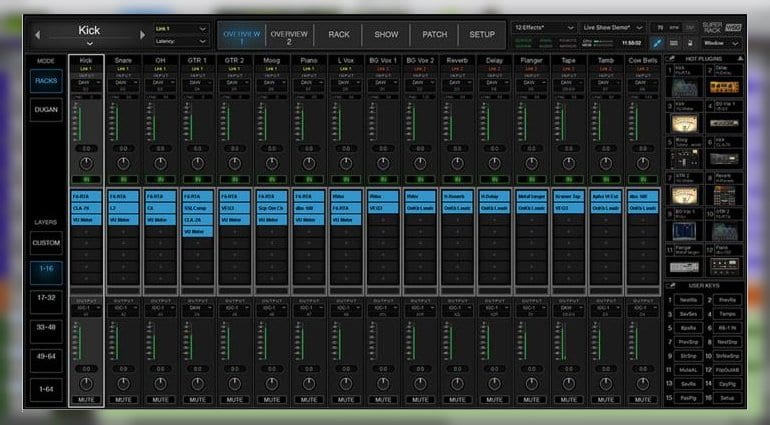Open the output dropdown on OH rack
The image size is (770, 425).
pos(160,309)
